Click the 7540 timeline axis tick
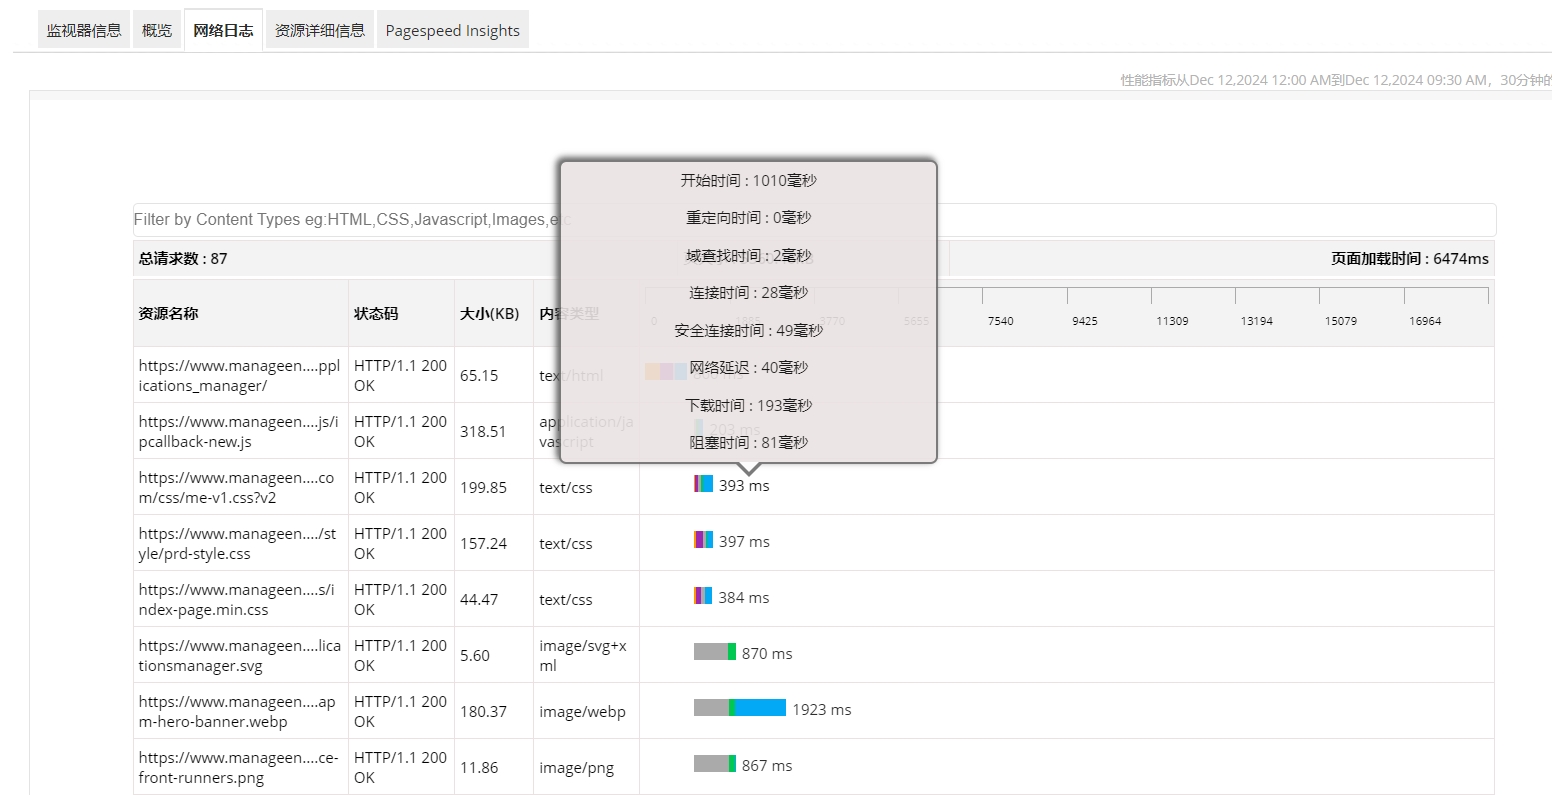 click(x=1000, y=321)
